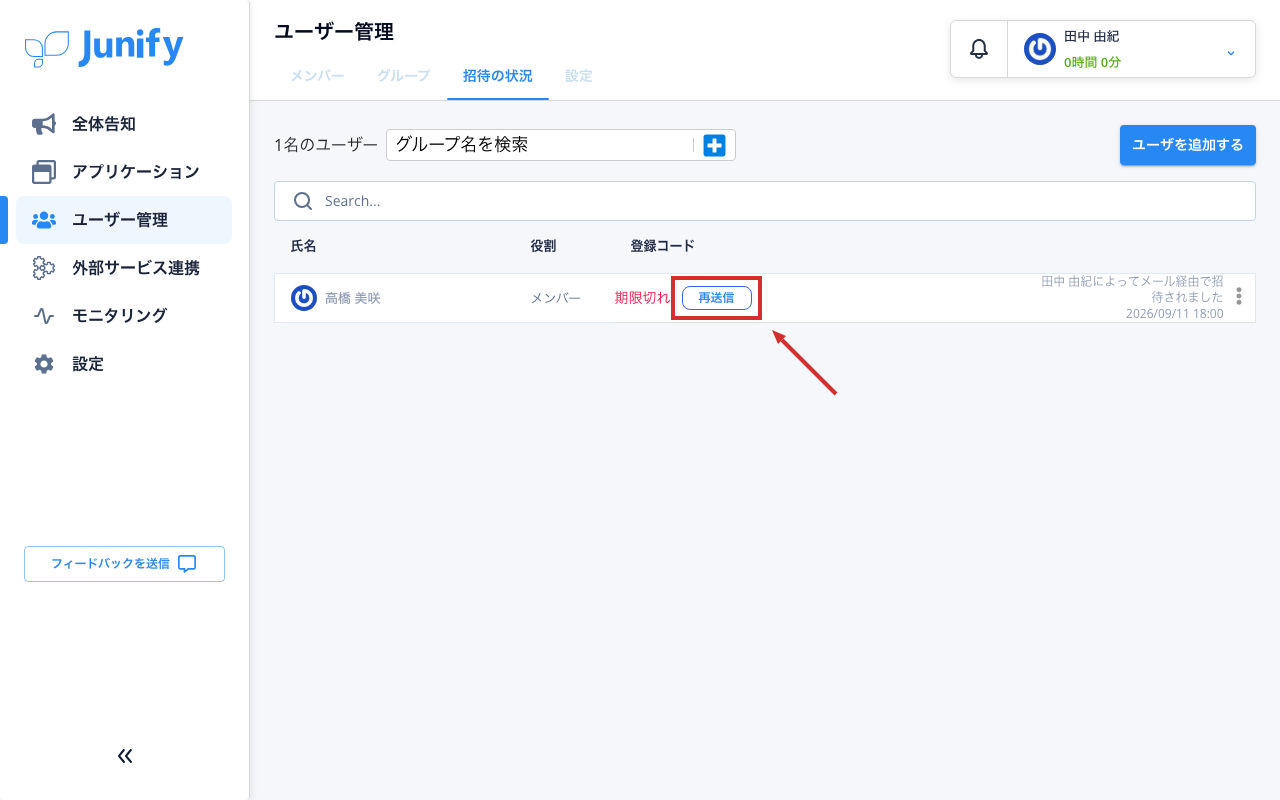
Task: Switch to the グループ tab
Action: 403,76
